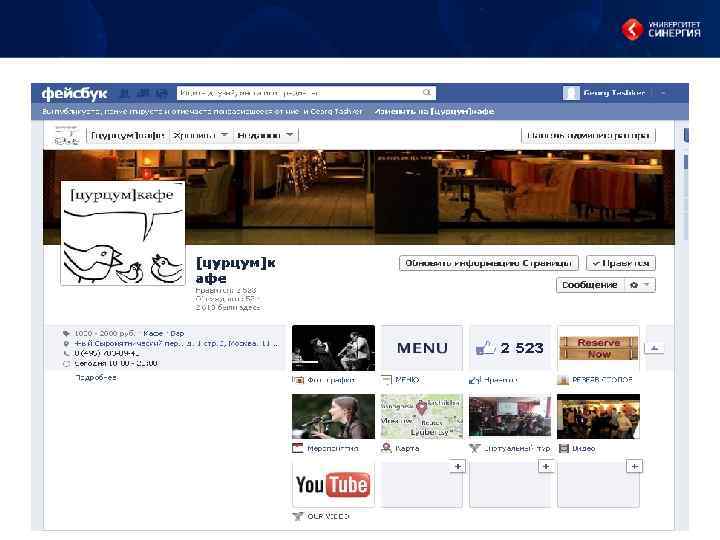Click the фейсбук logo

click(74, 93)
